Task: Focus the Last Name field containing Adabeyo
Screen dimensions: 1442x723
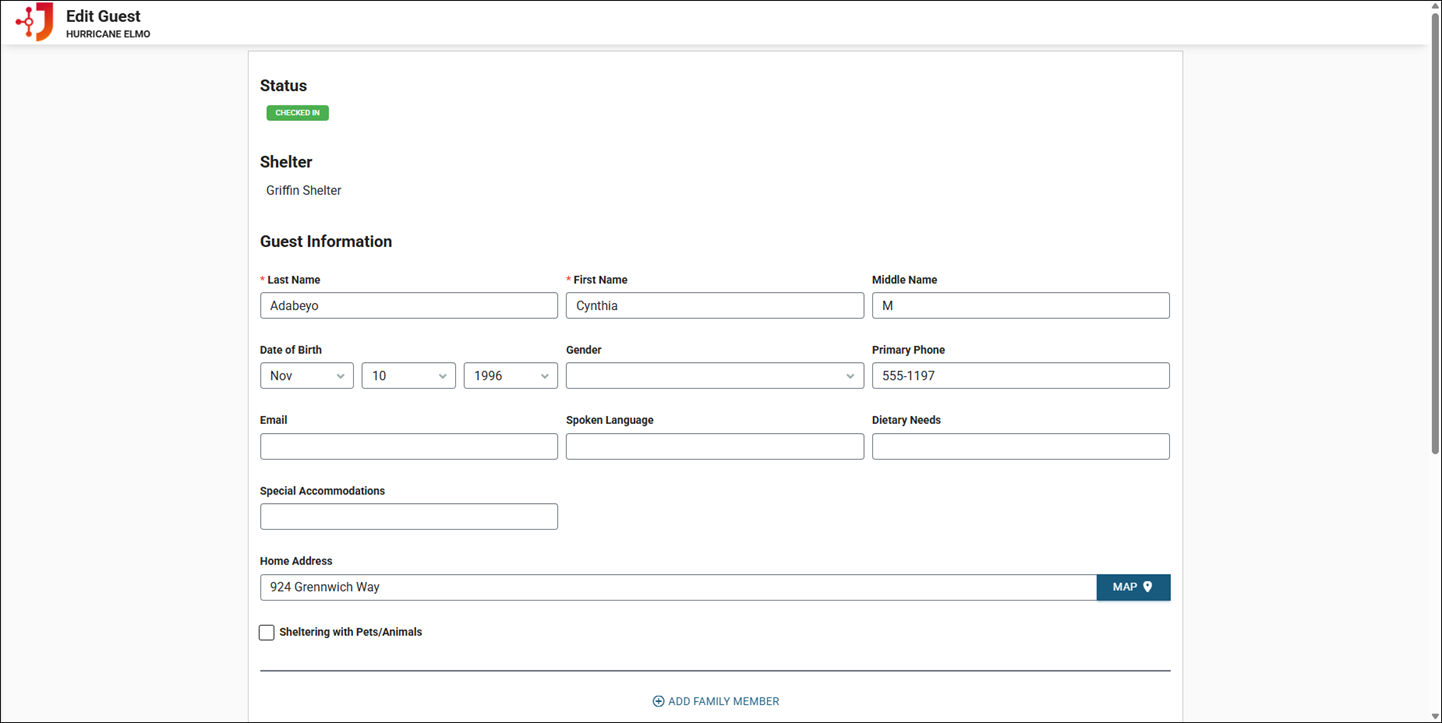Action: pos(408,306)
